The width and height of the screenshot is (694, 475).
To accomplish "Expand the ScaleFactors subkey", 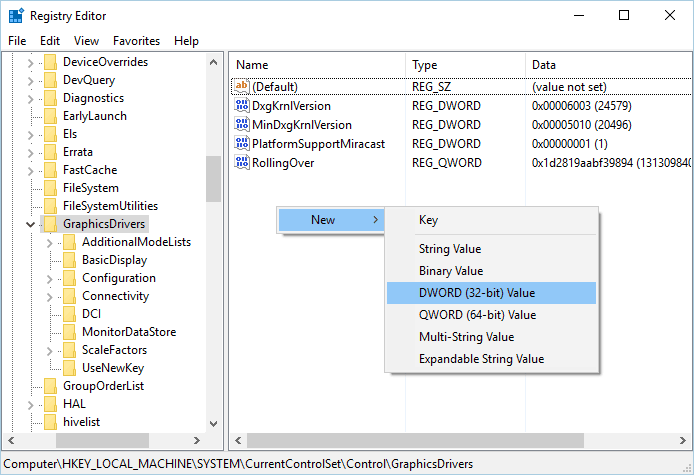I will pyautogui.click(x=49, y=351).
